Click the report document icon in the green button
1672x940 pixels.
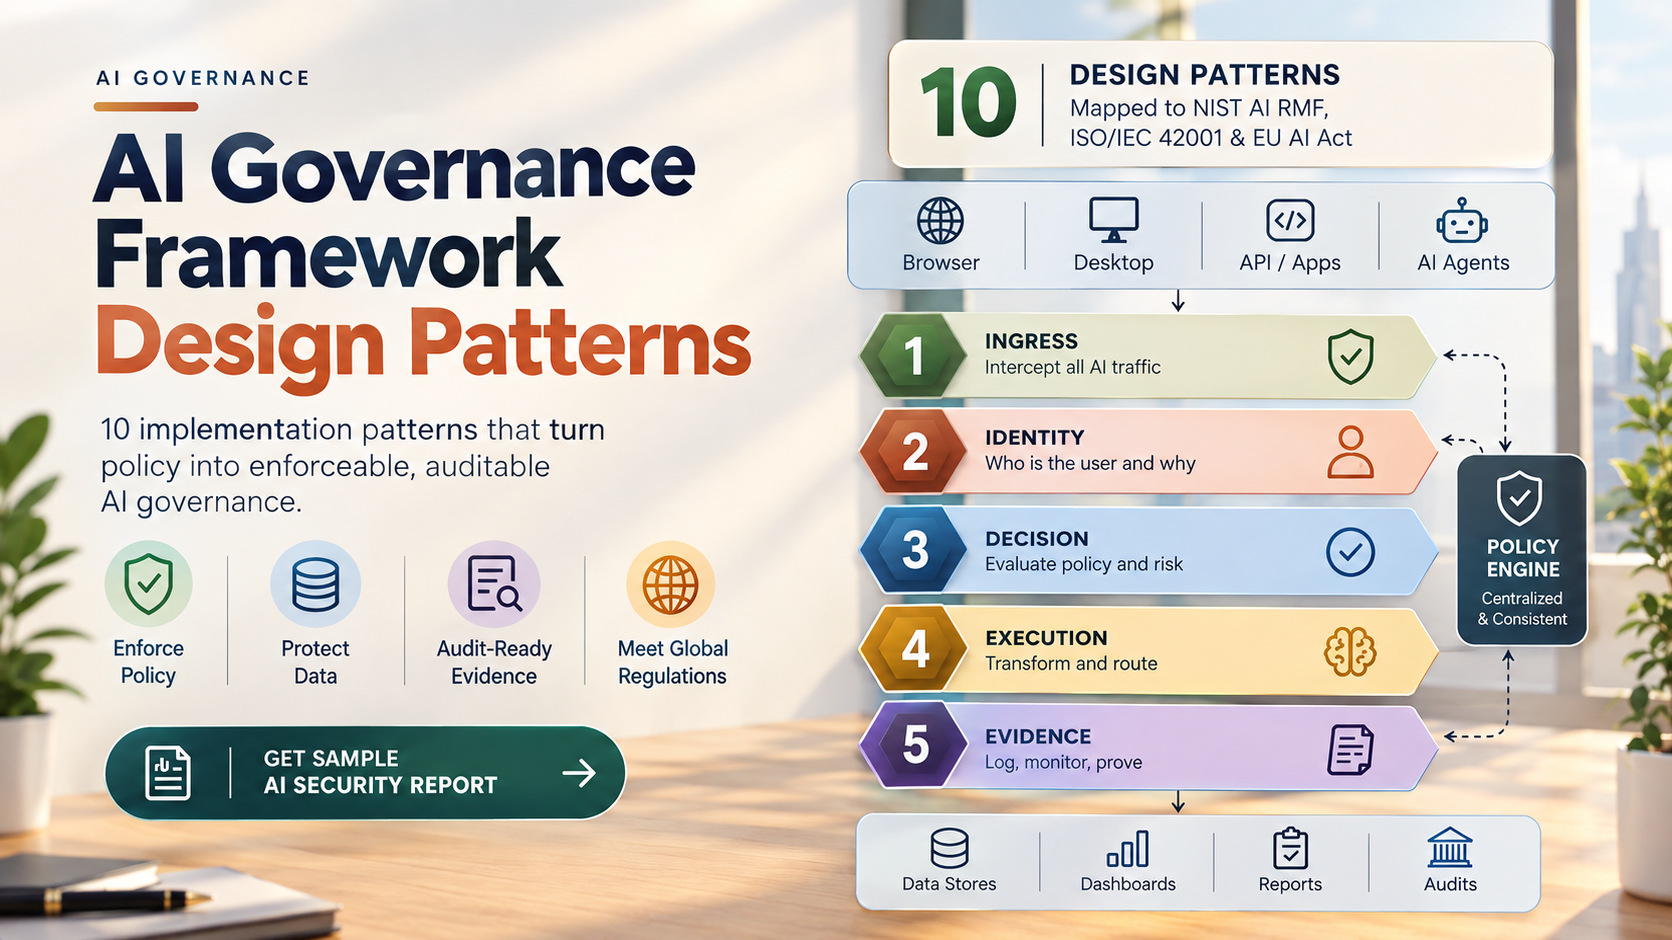[168, 773]
